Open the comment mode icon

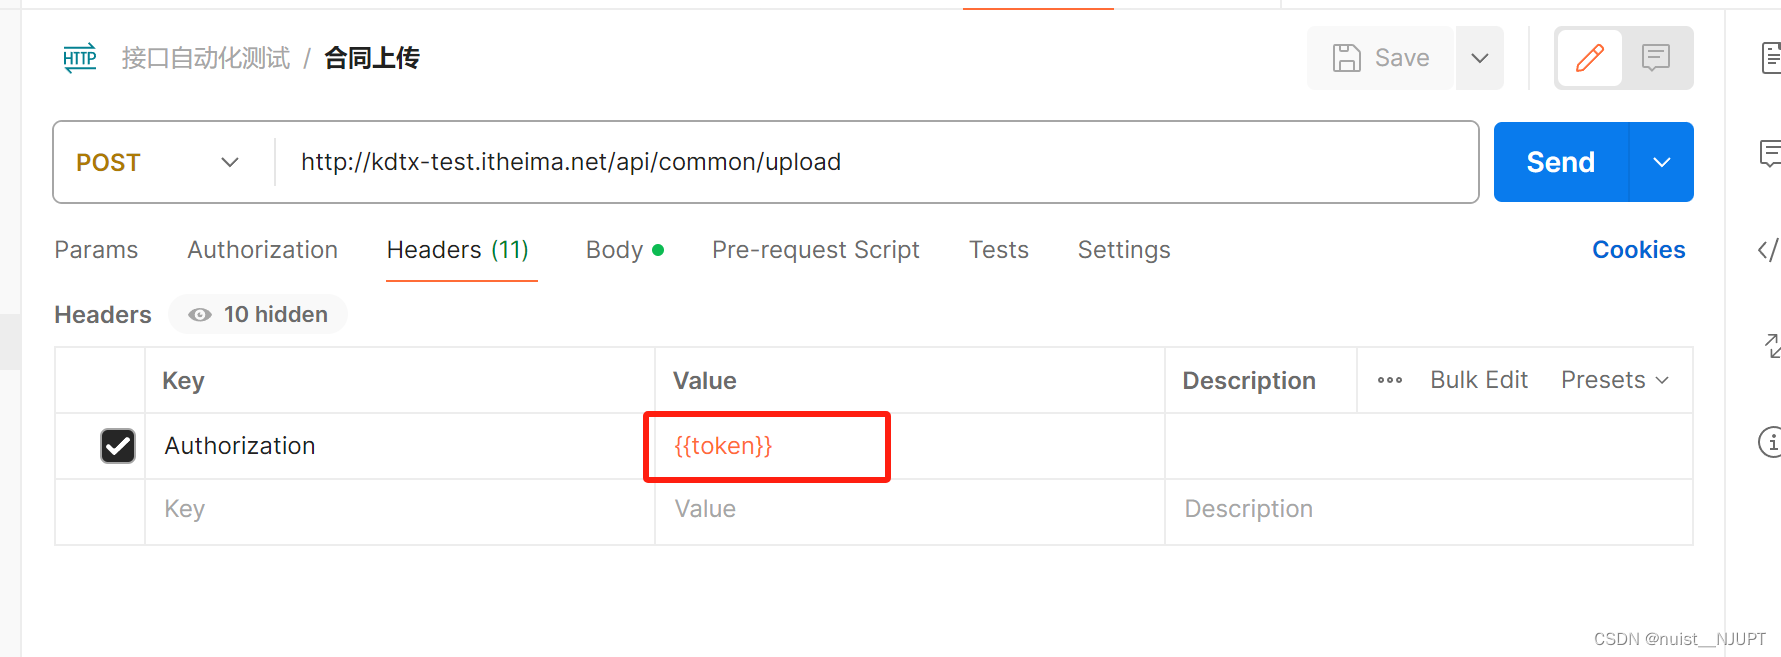point(1656,58)
